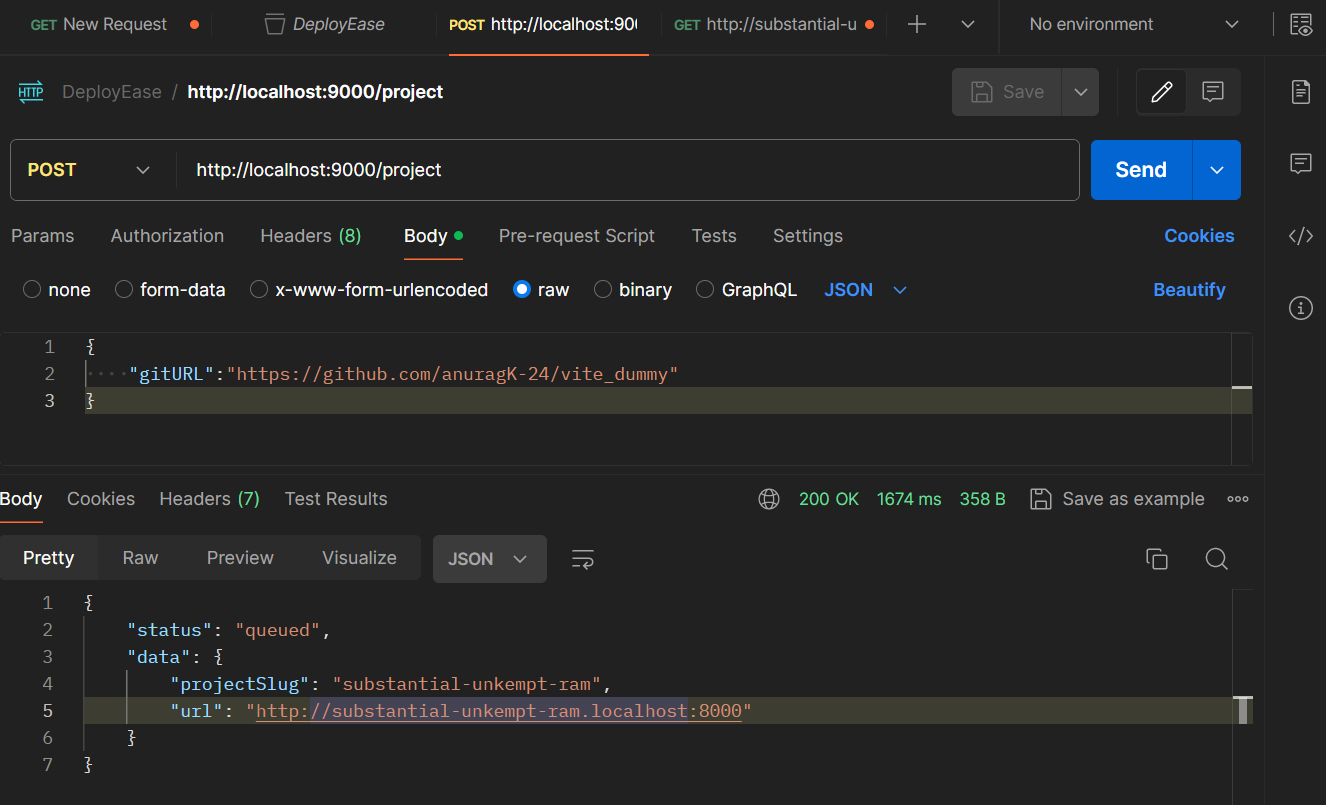Open the No environment selector
The image size is (1326, 805).
[1134, 24]
